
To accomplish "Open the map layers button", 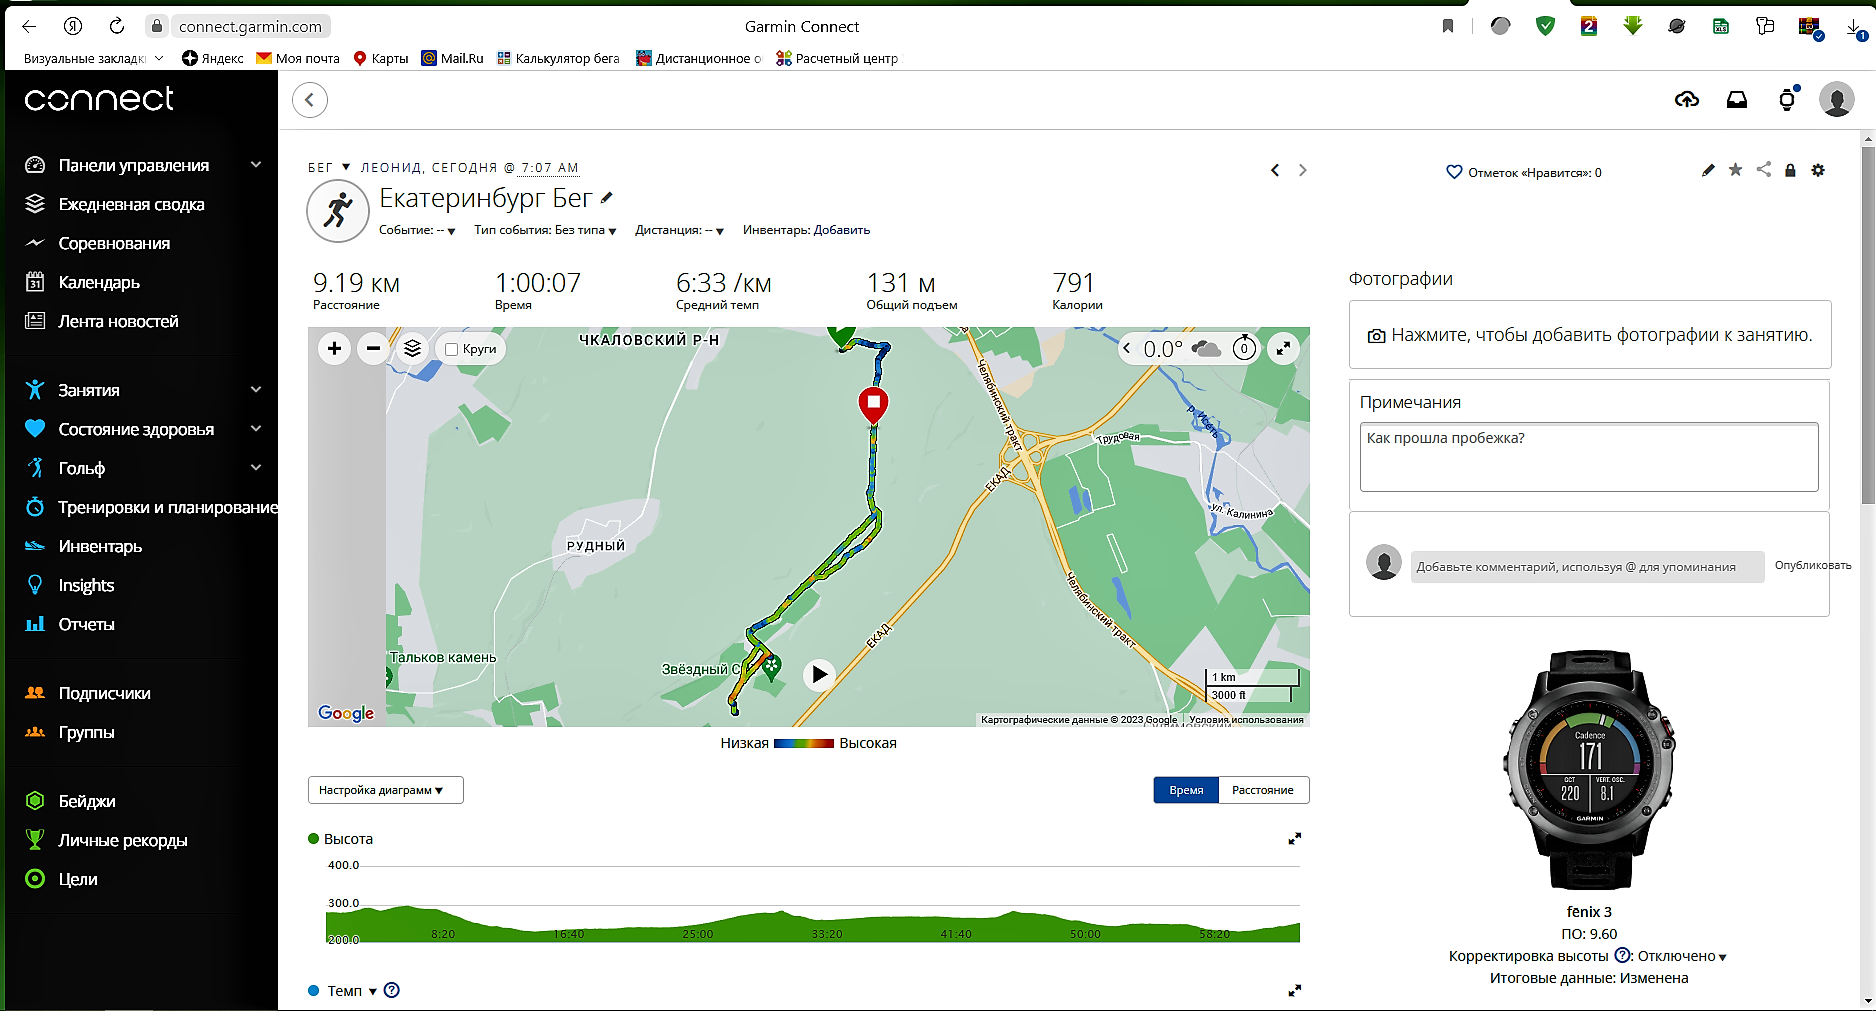I will click(412, 348).
